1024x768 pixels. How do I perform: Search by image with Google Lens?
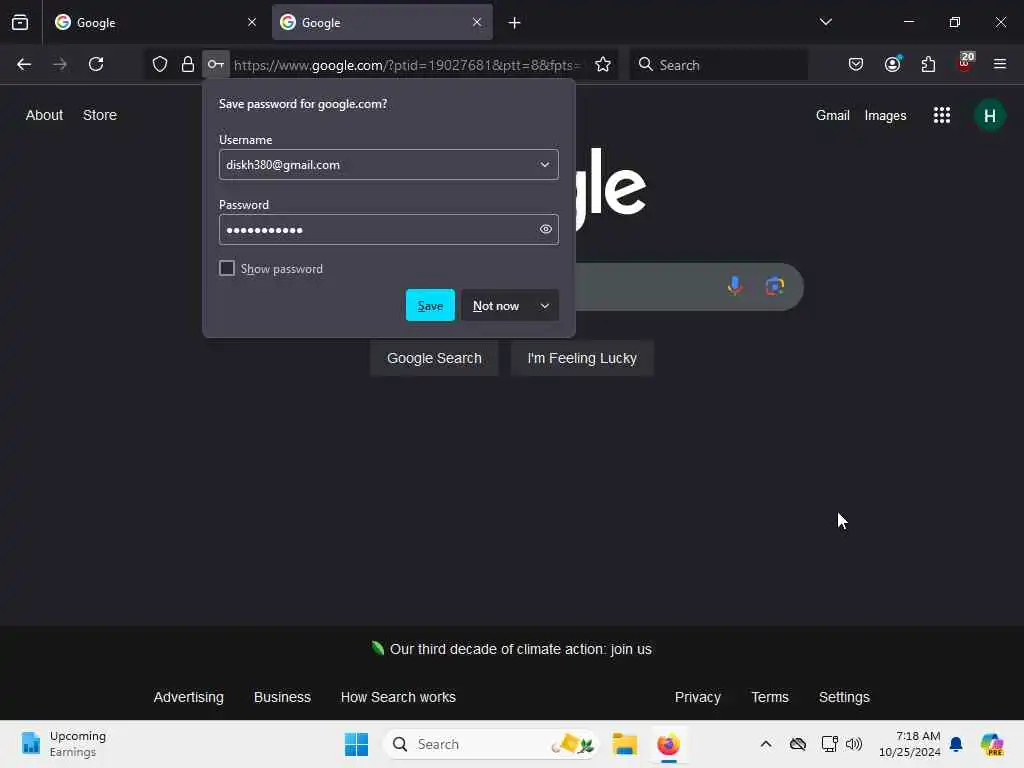tap(775, 286)
